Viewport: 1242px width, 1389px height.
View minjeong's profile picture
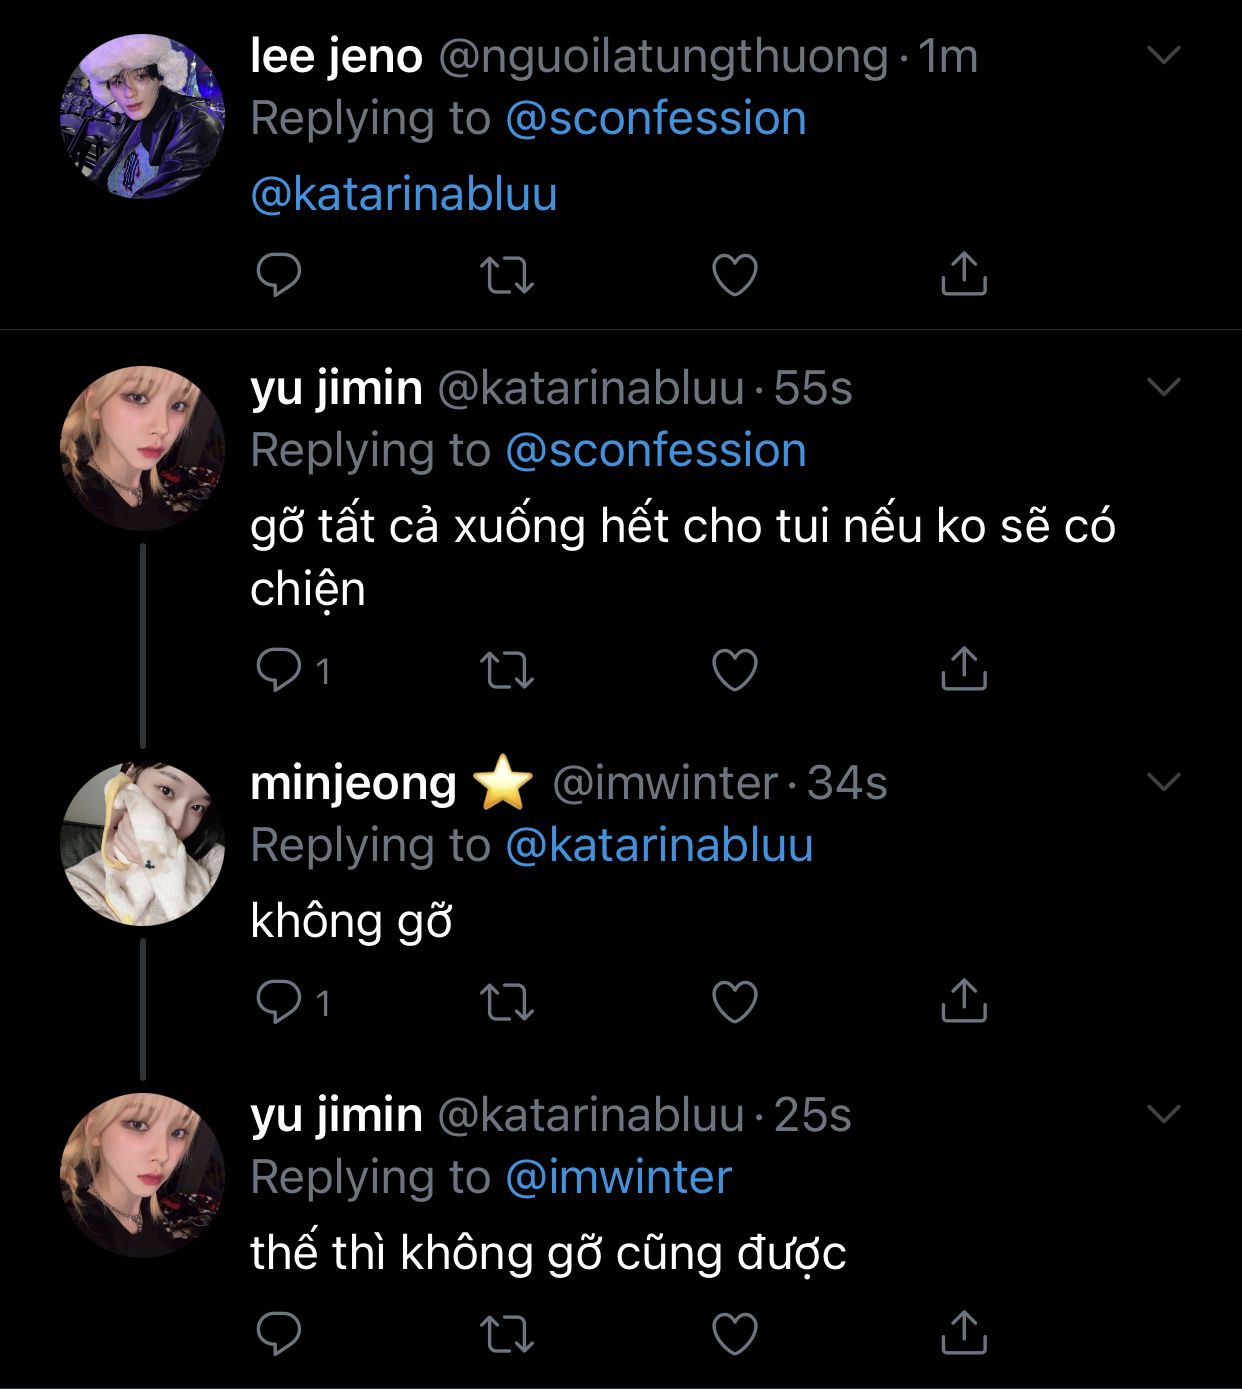(x=143, y=843)
